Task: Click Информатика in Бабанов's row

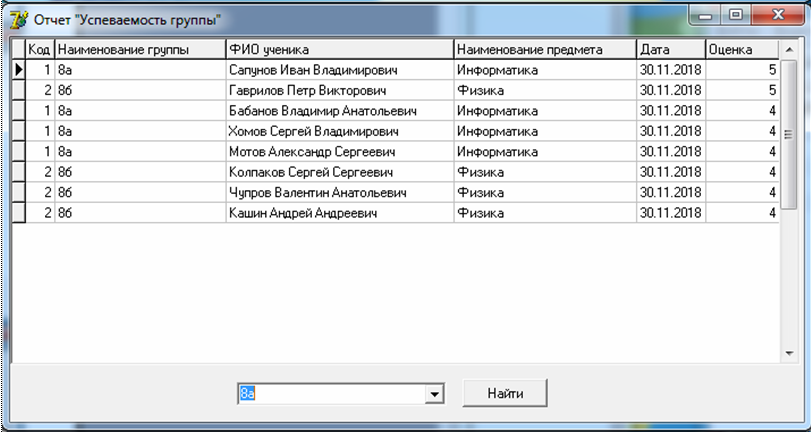Action: (545, 111)
